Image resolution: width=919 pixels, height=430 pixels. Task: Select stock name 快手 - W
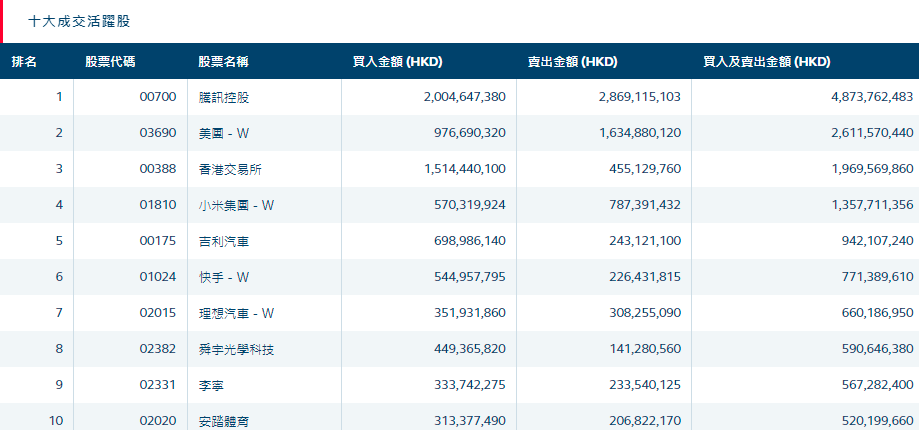coord(224,278)
